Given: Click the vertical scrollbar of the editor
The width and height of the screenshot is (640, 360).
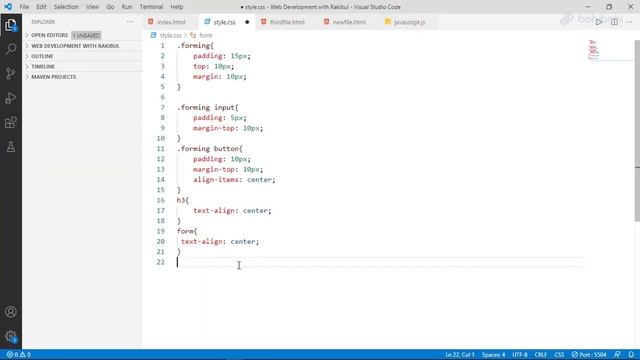Looking at the screenshot, I should pyautogui.click(x=637, y=131).
